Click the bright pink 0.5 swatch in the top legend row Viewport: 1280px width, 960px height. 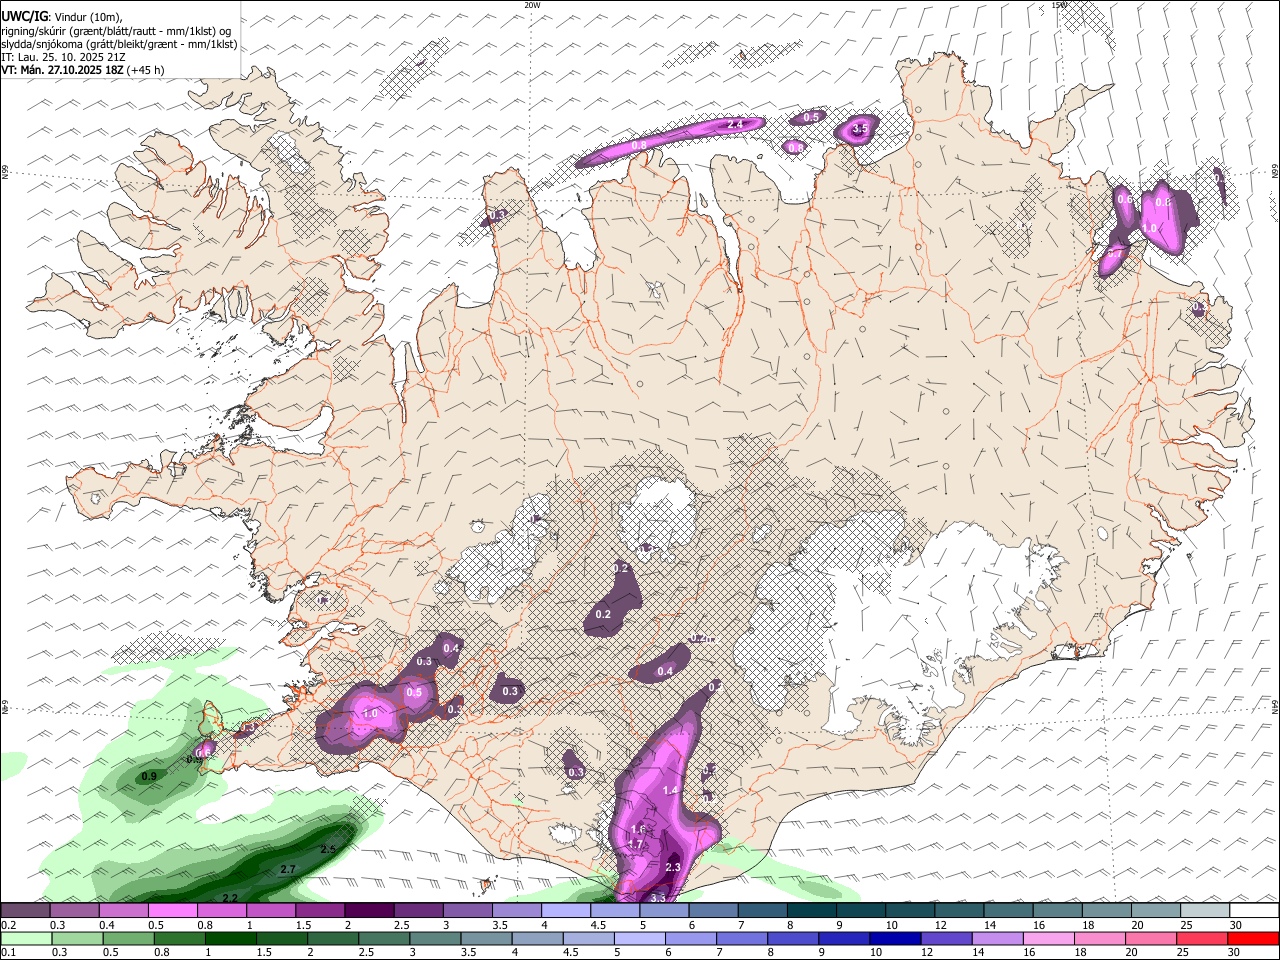coord(172,911)
